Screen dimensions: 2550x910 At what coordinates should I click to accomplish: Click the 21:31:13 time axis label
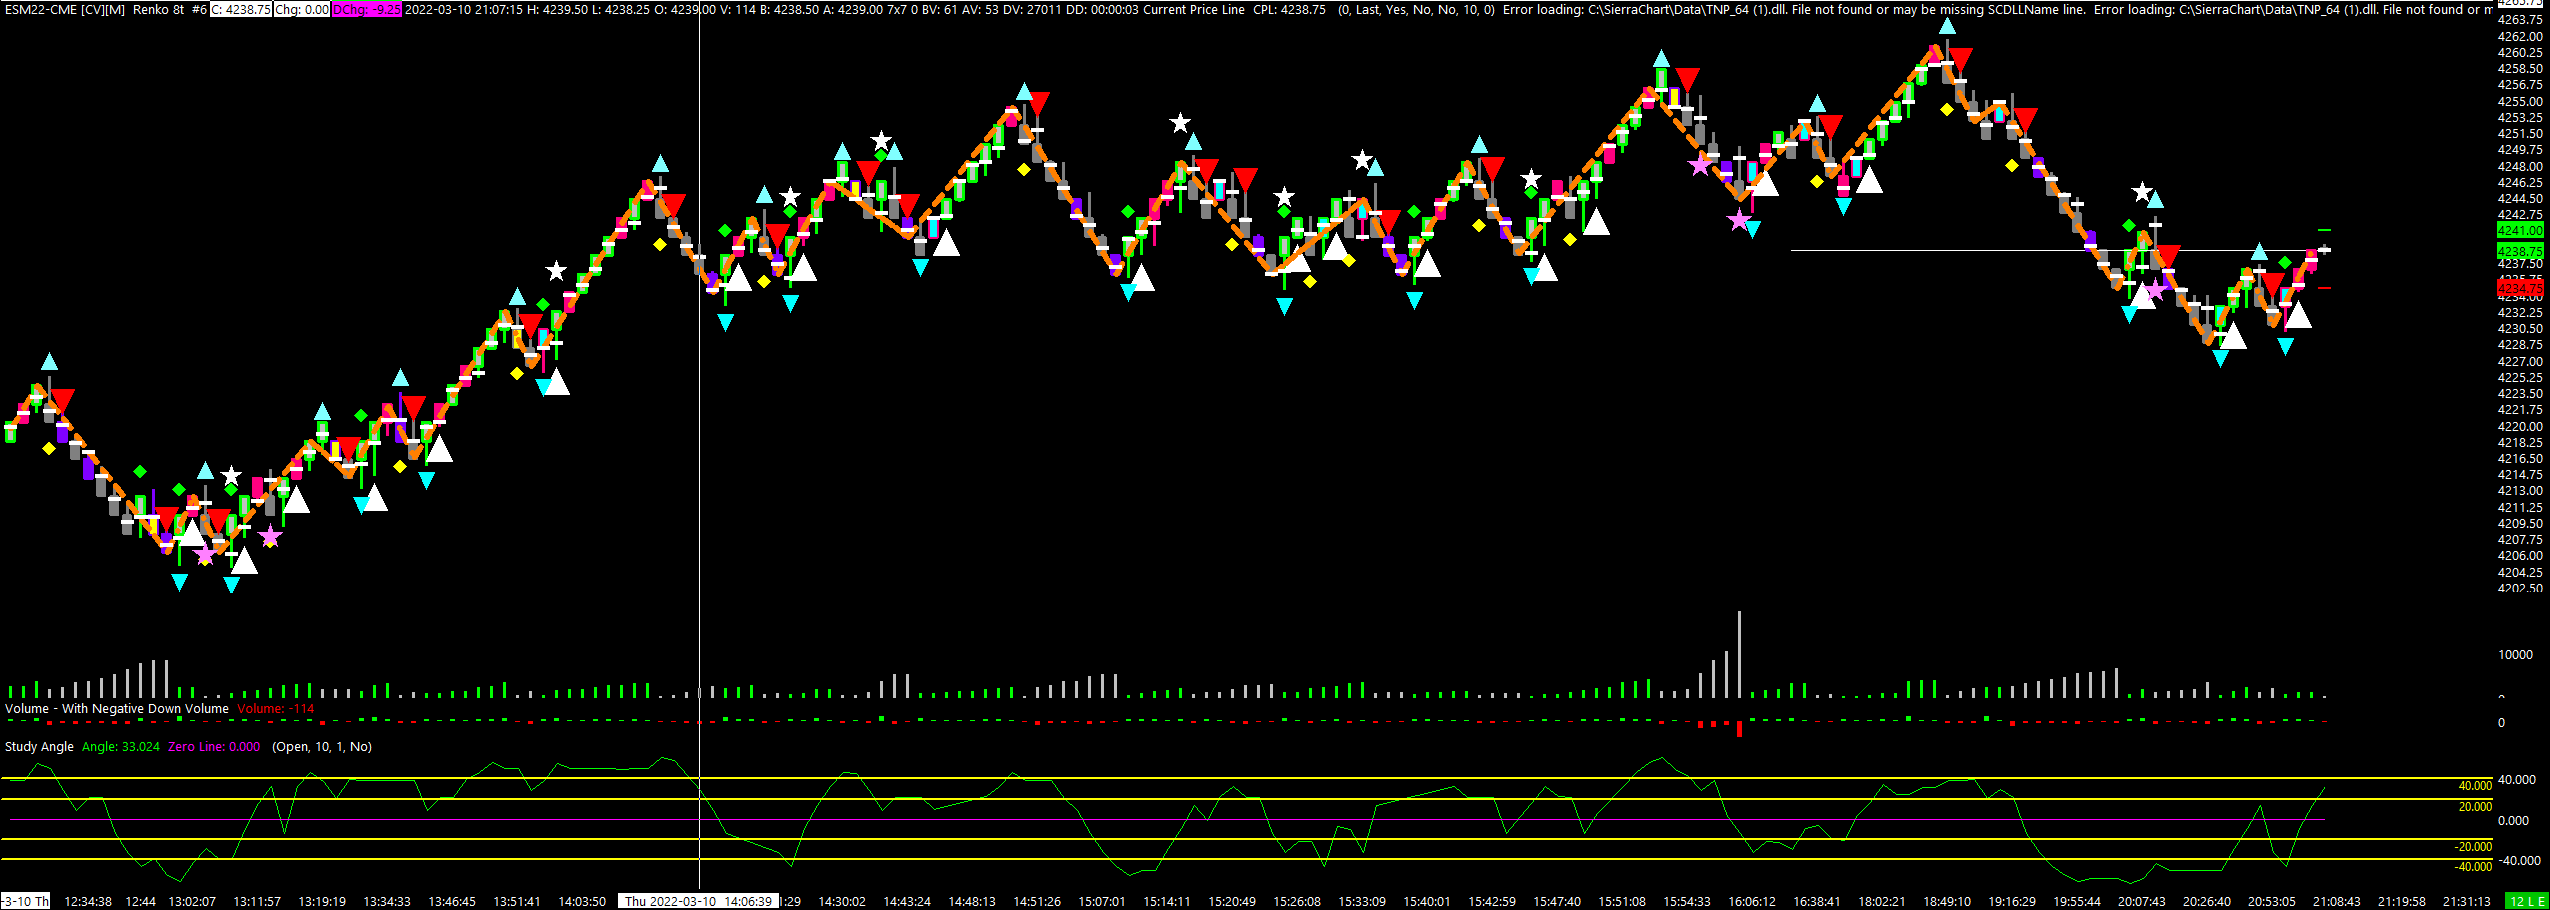tap(2467, 902)
